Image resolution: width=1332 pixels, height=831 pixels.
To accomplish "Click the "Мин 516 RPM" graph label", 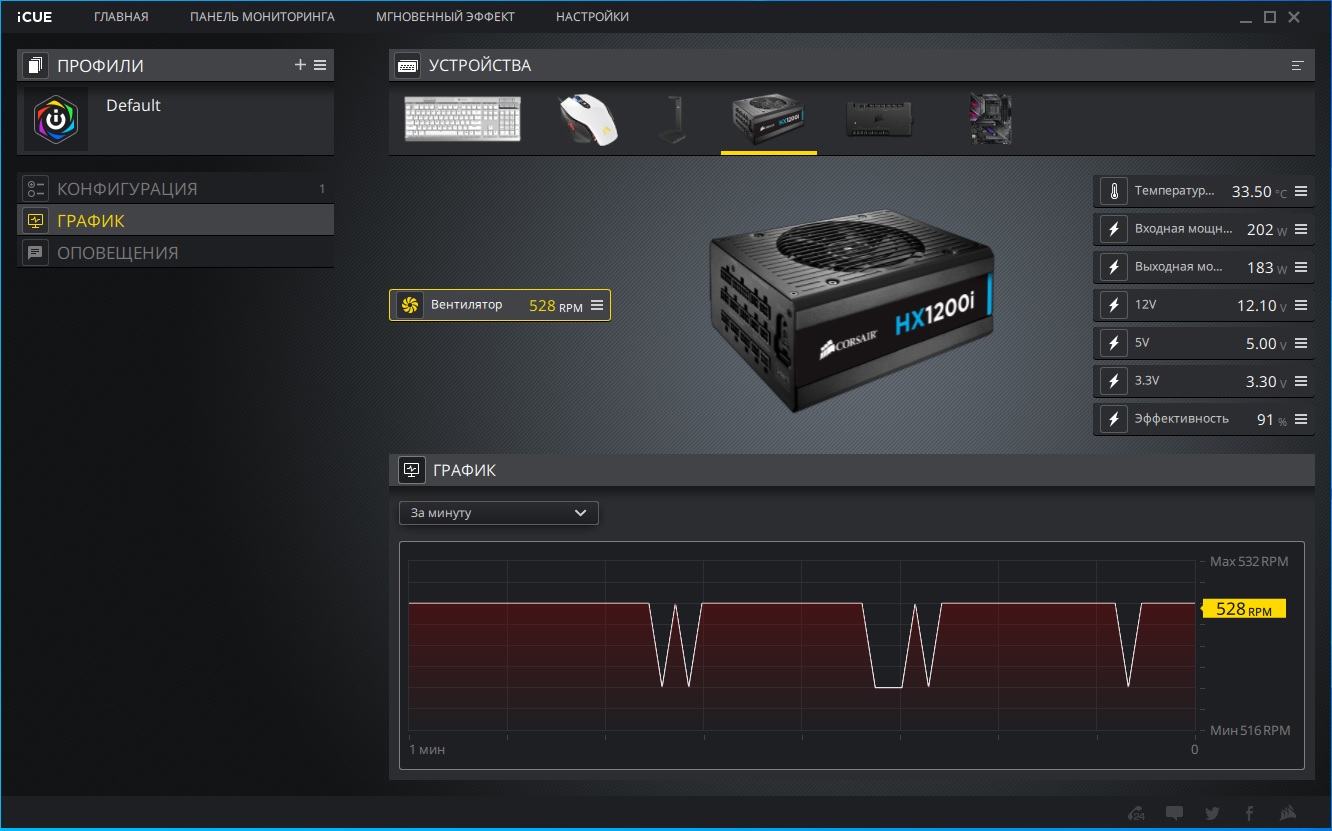I will pos(1250,731).
